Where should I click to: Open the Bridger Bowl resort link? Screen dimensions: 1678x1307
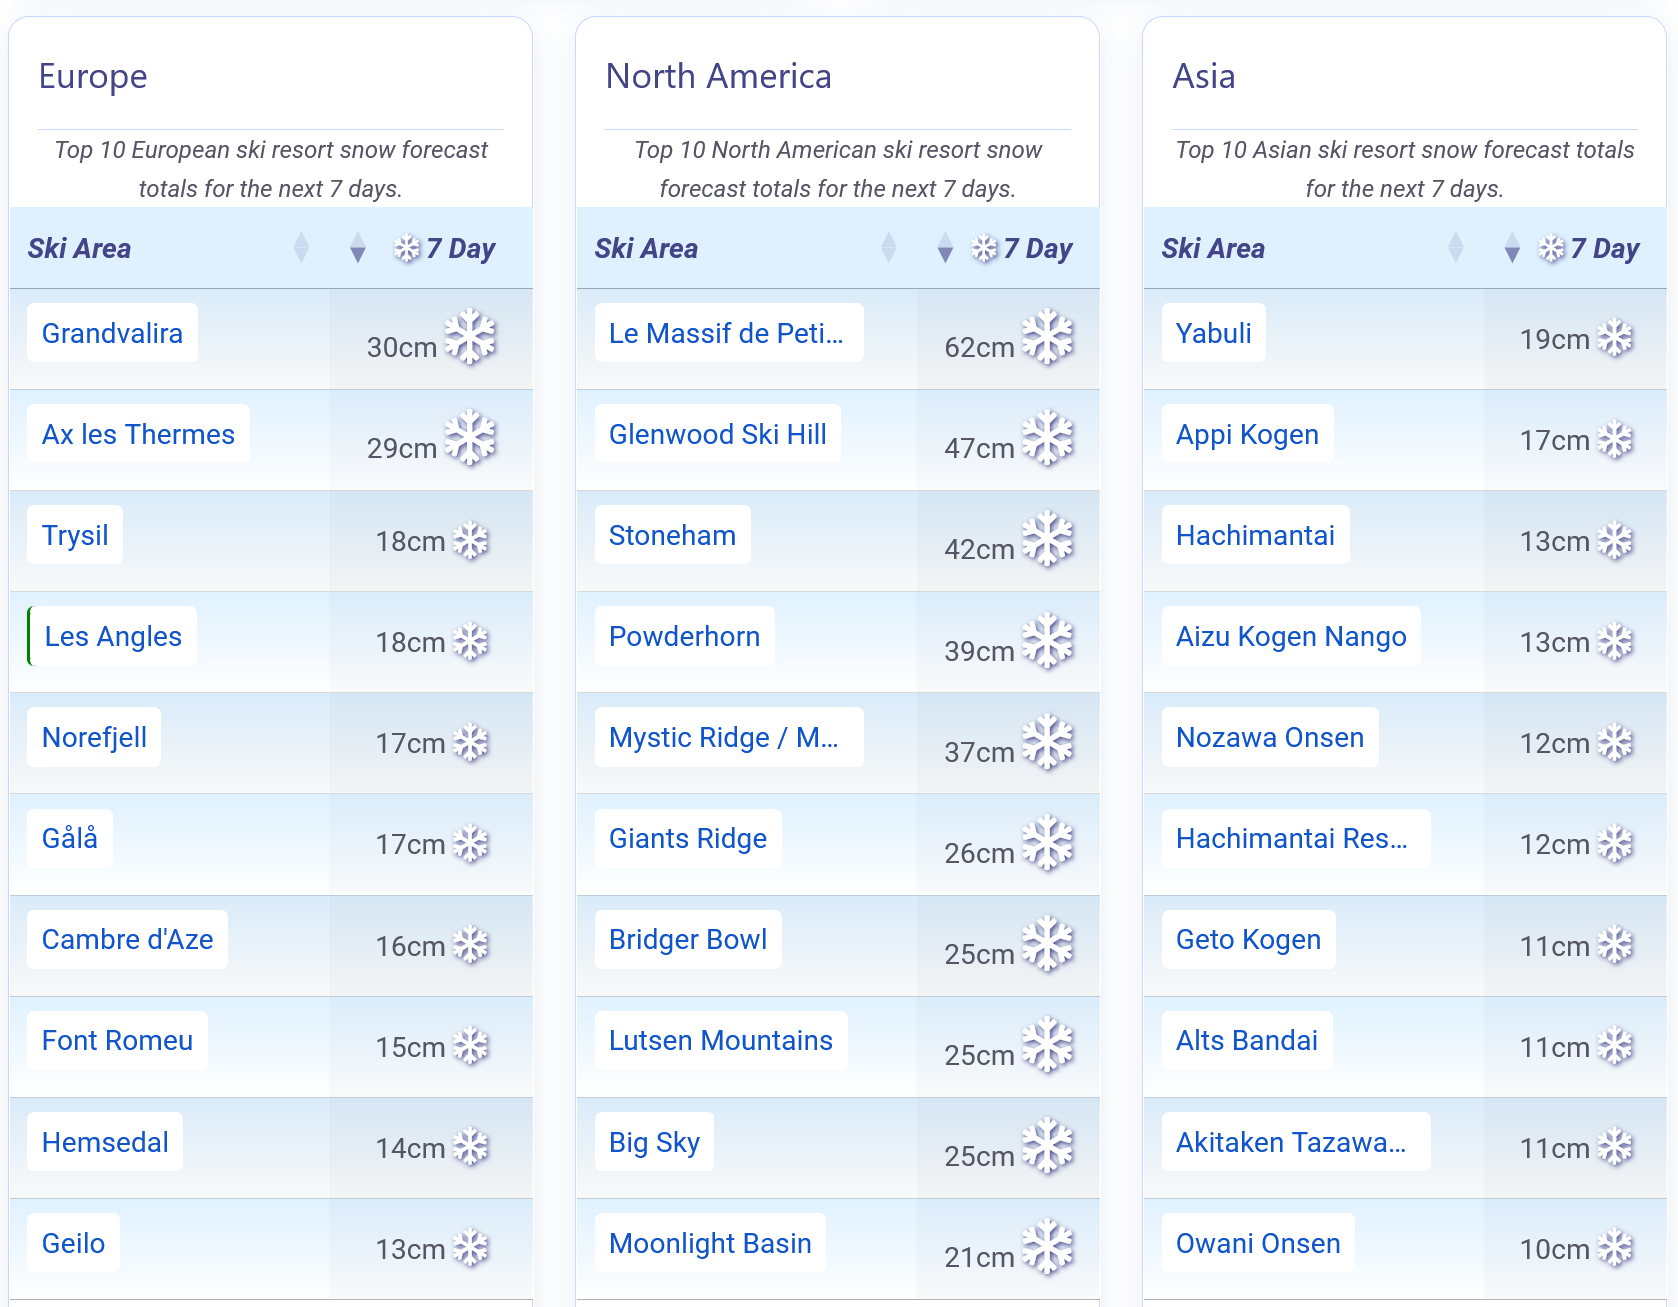(687, 939)
